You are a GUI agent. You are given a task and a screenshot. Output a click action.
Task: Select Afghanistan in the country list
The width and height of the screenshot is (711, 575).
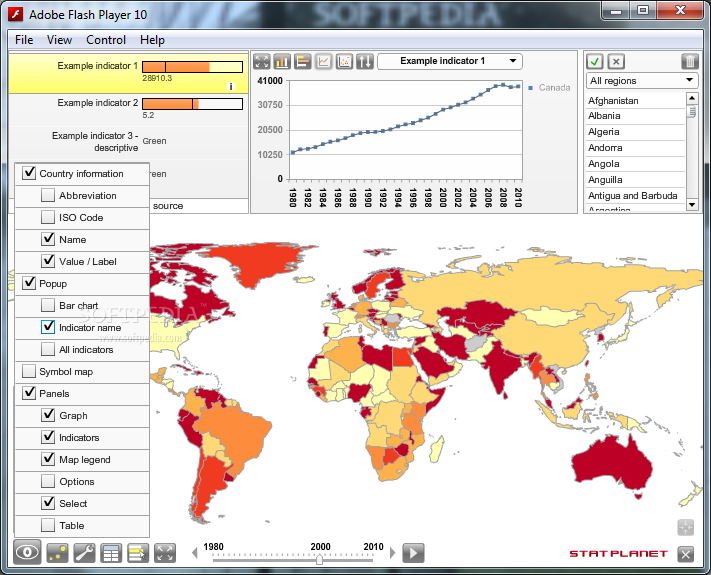pos(635,101)
